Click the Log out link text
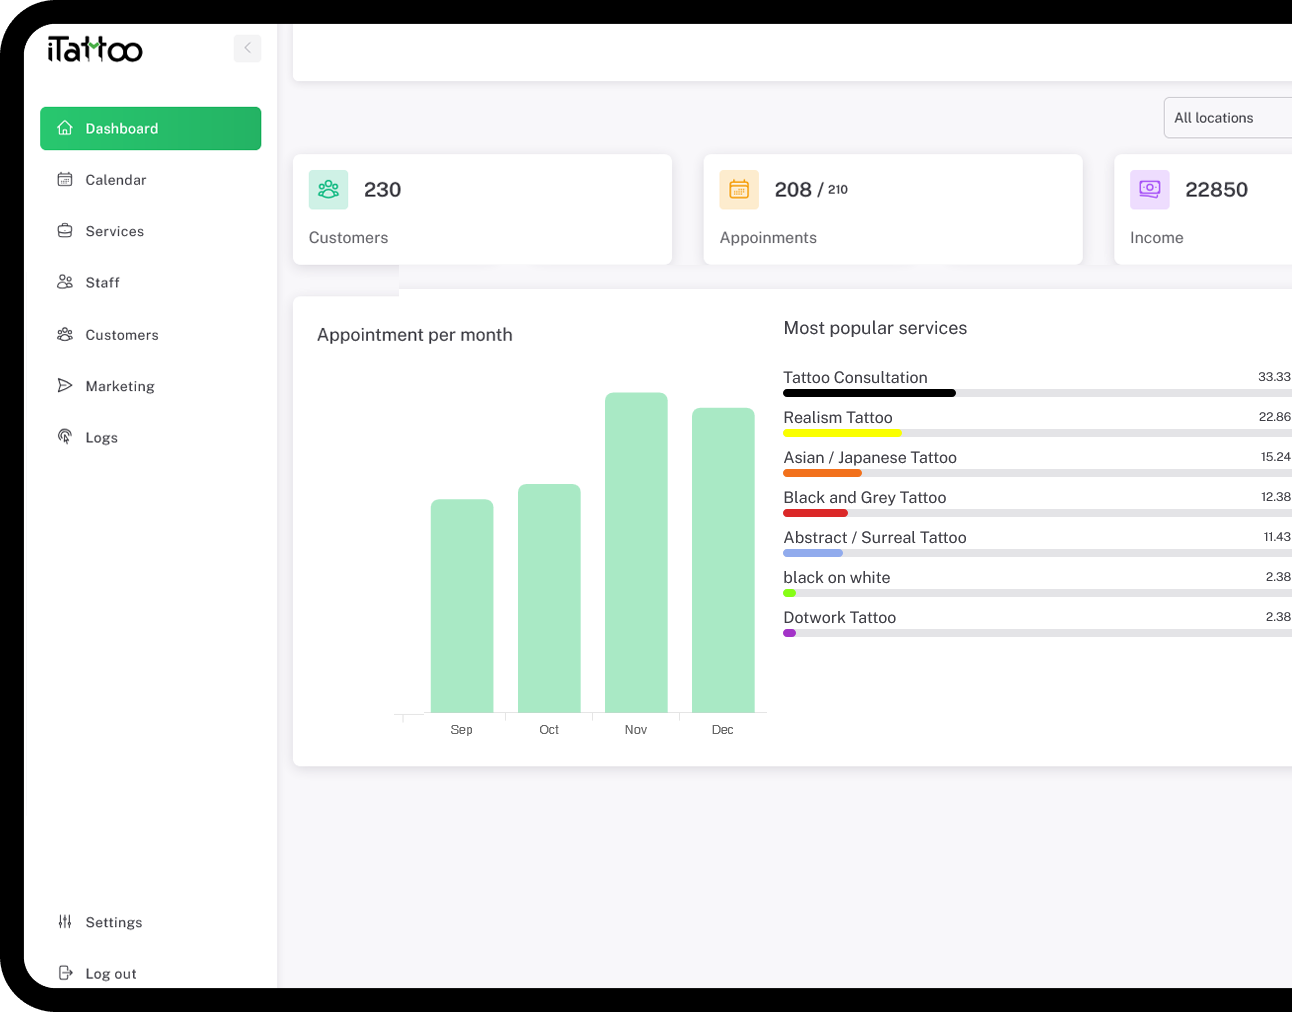Viewport: 1292px width, 1012px height. click(x=111, y=974)
